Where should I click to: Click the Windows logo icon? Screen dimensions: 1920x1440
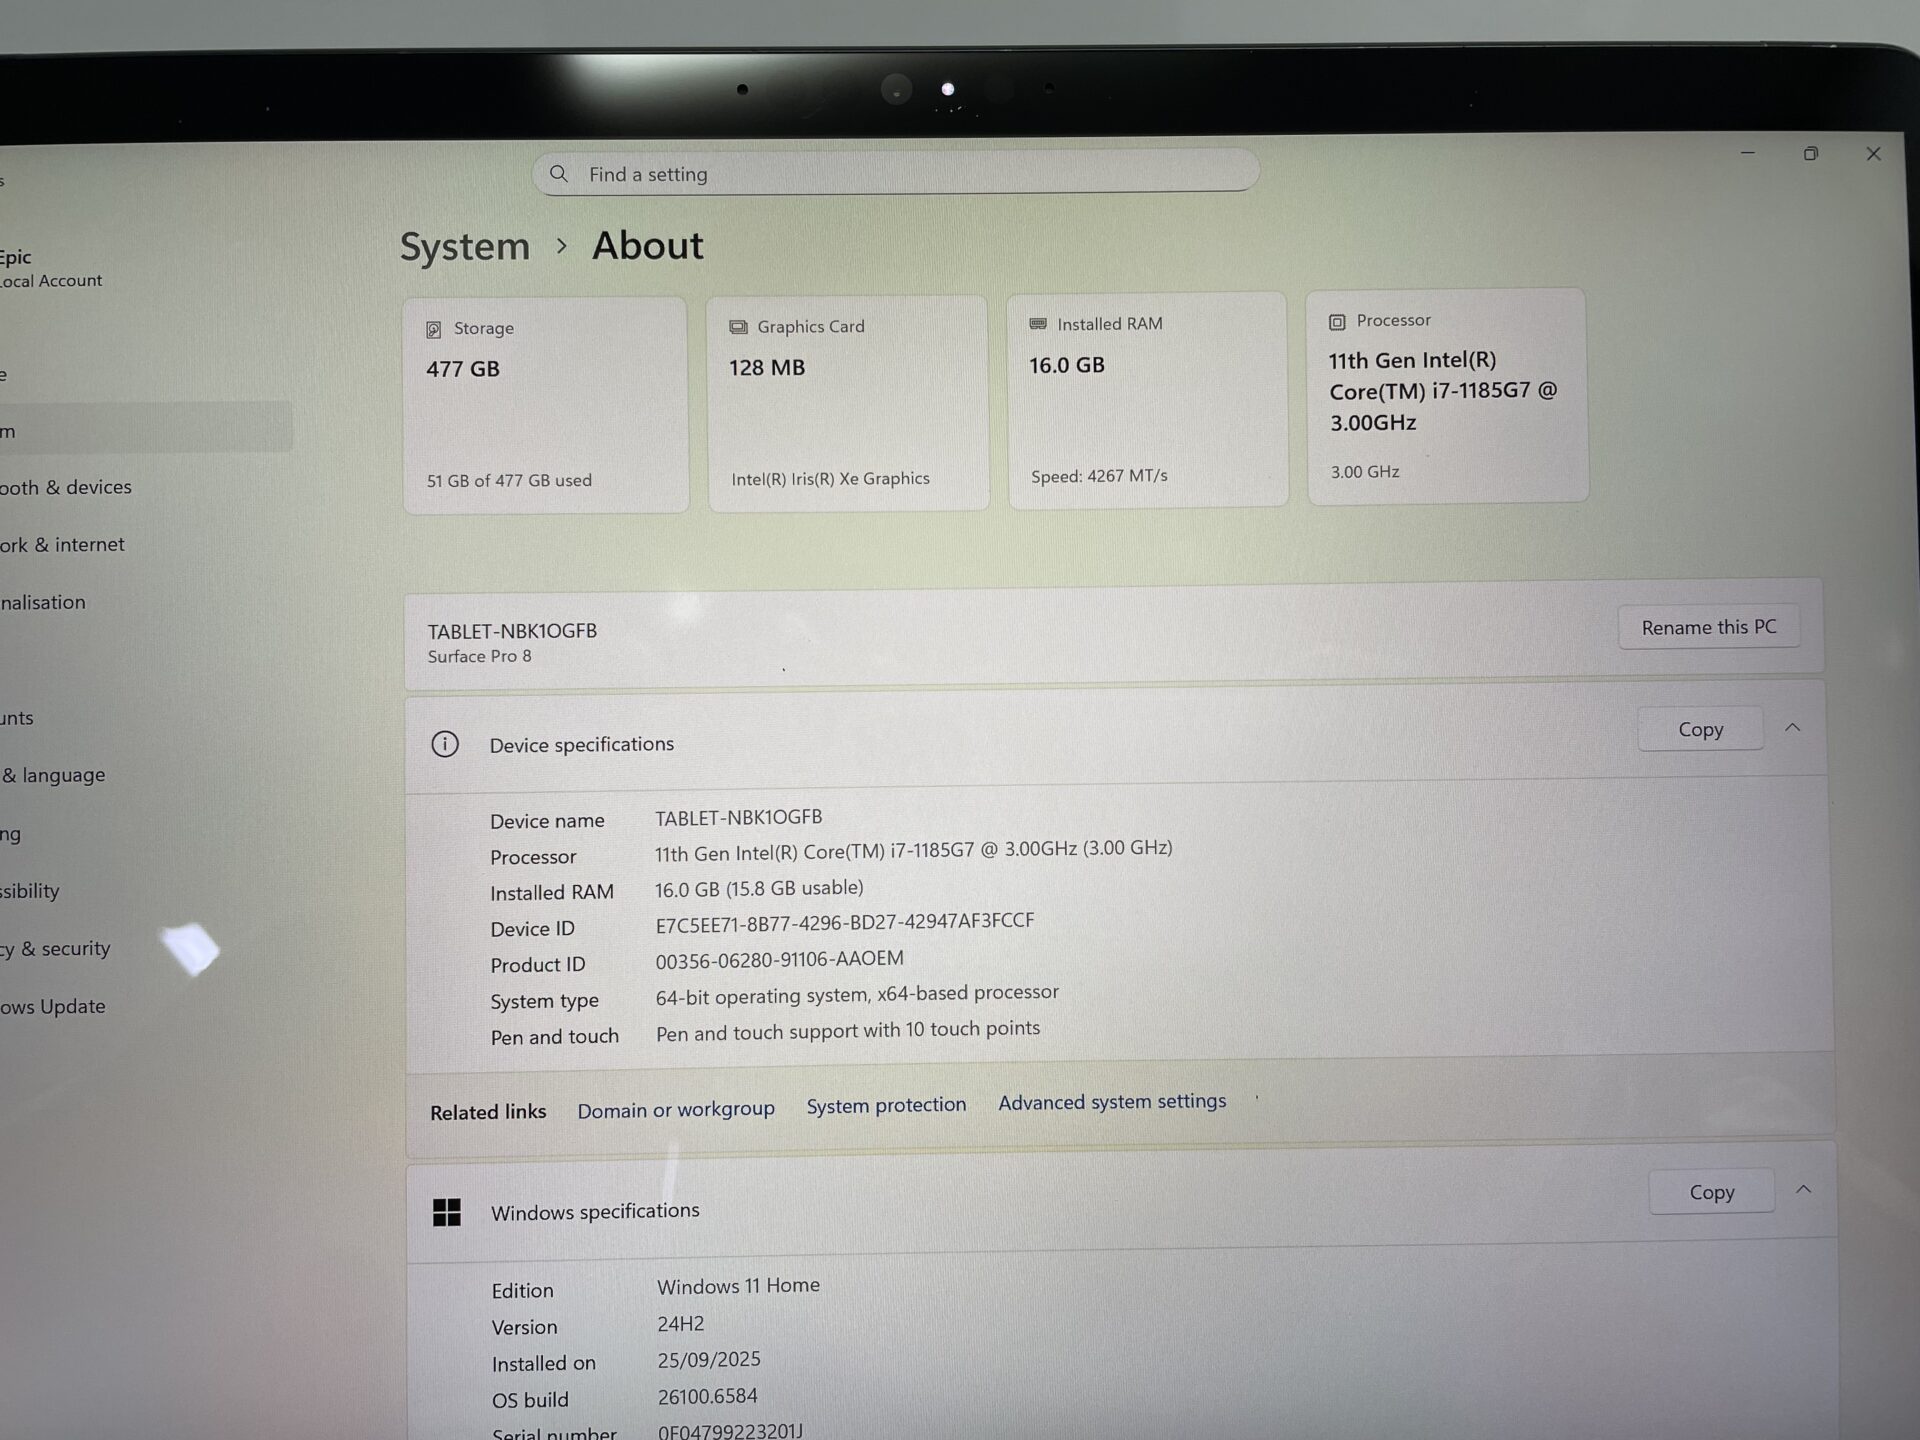click(447, 1212)
